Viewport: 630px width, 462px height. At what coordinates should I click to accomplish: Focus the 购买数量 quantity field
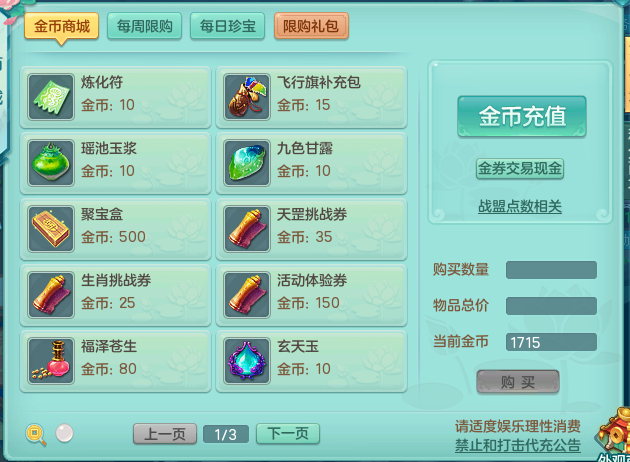(551, 270)
